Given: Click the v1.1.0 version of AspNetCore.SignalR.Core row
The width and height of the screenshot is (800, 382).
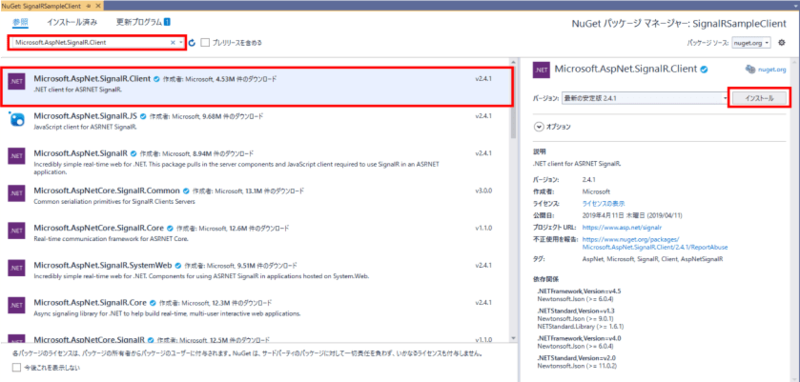Looking at the screenshot, I should [x=484, y=228].
